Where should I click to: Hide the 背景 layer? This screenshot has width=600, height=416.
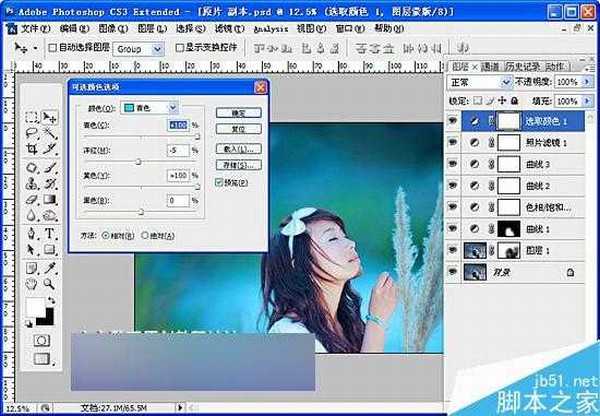[x=453, y=272]
